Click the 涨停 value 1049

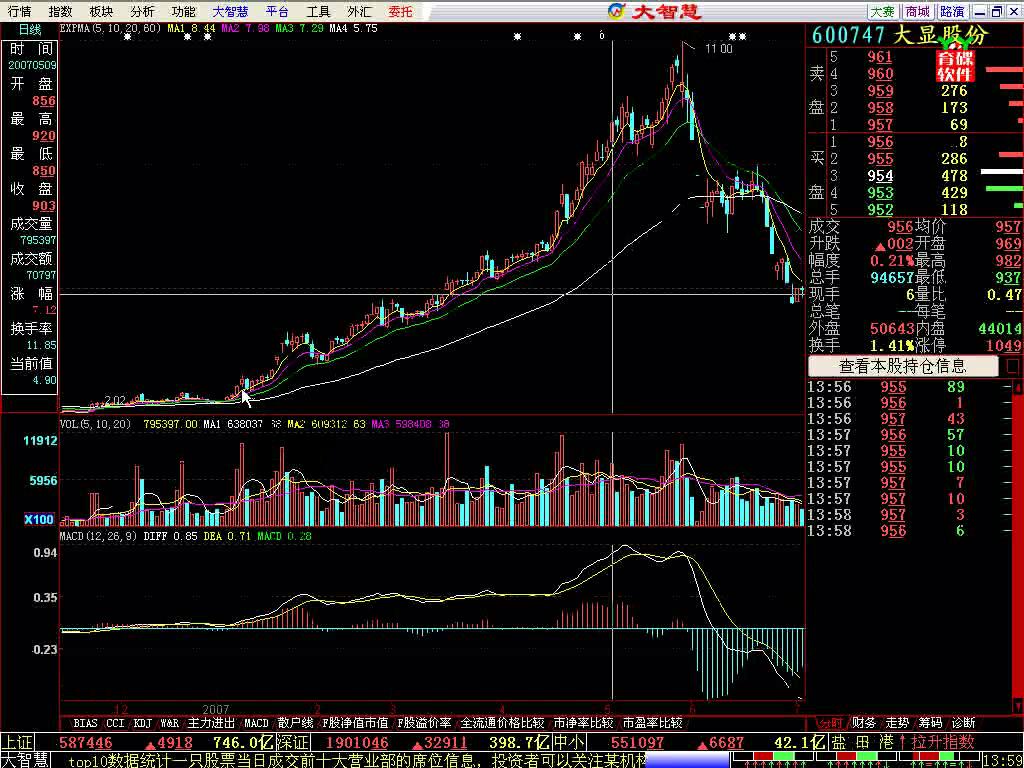click(x=1005, y=345)
